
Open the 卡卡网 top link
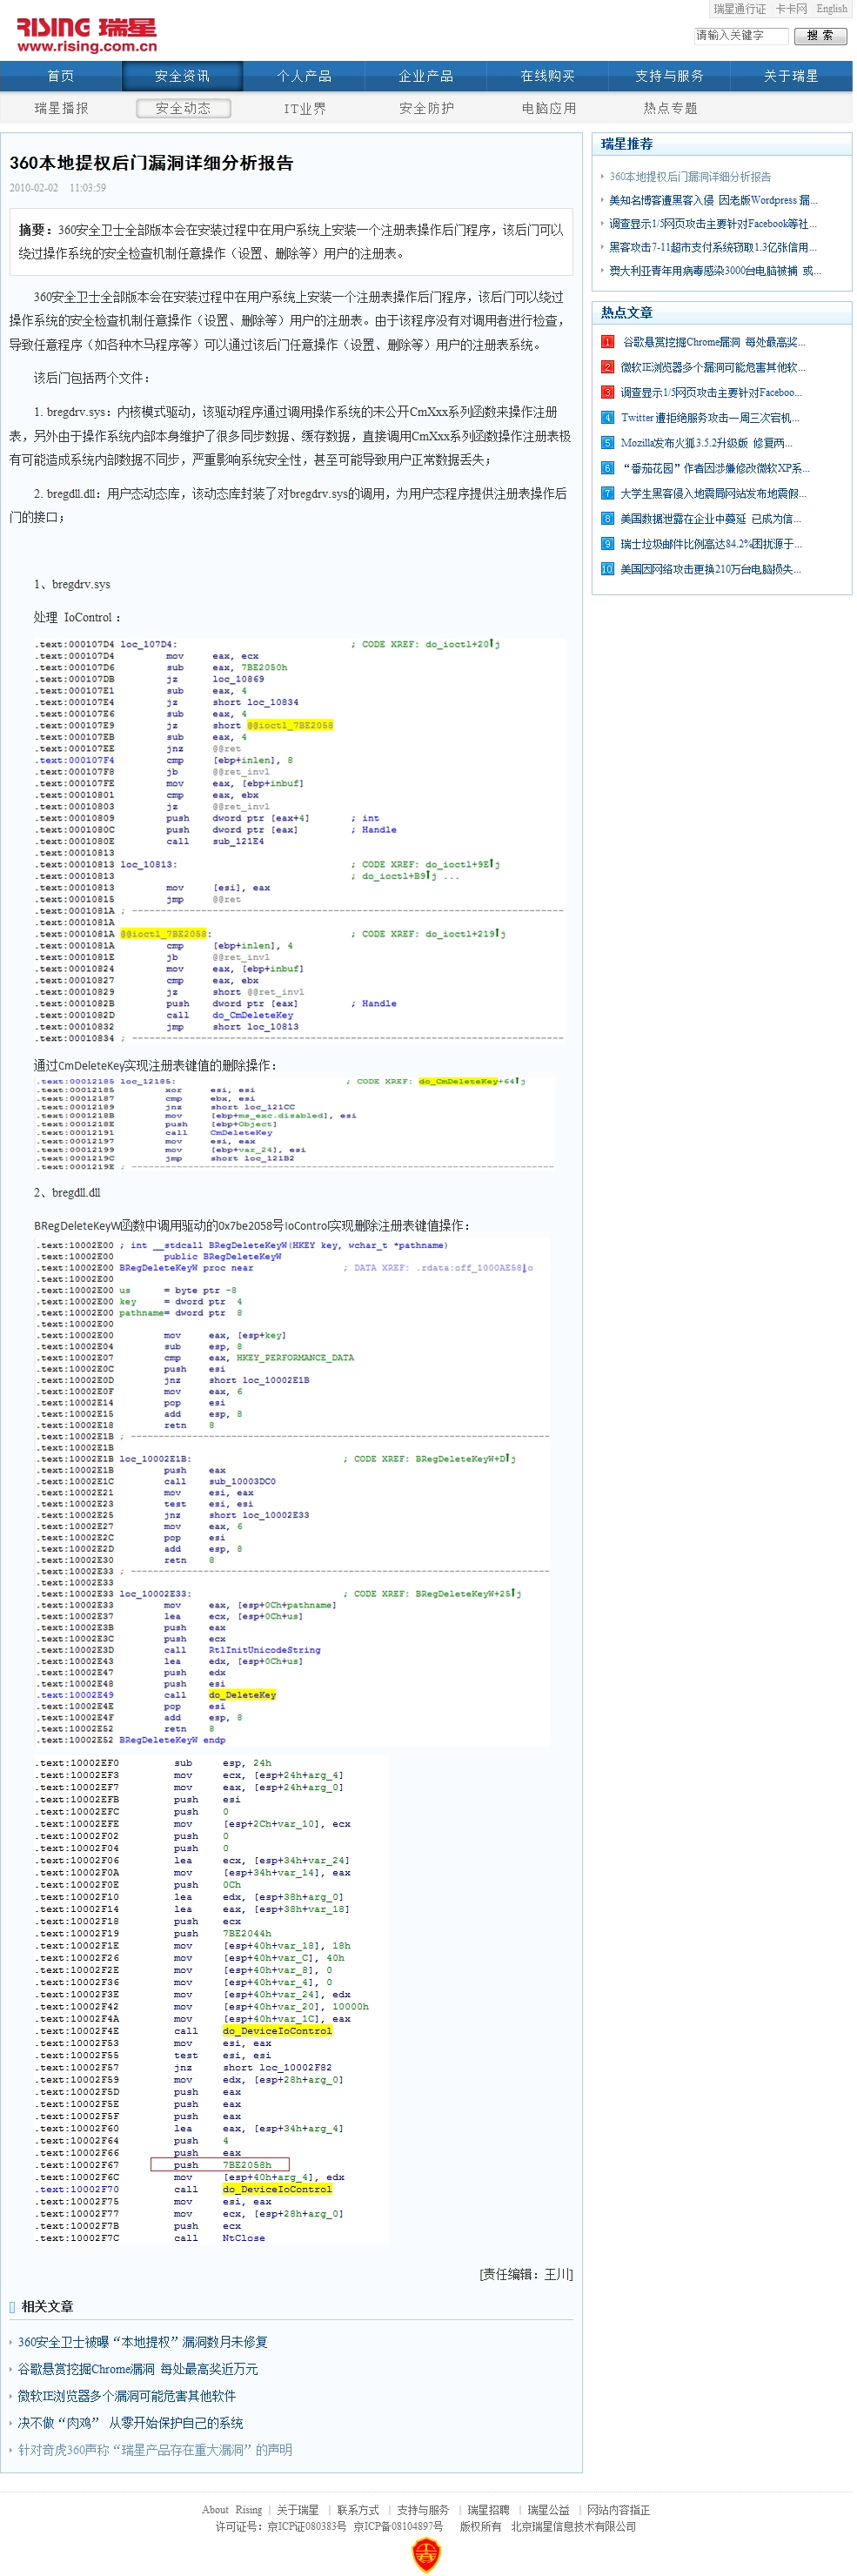(791, 9)
